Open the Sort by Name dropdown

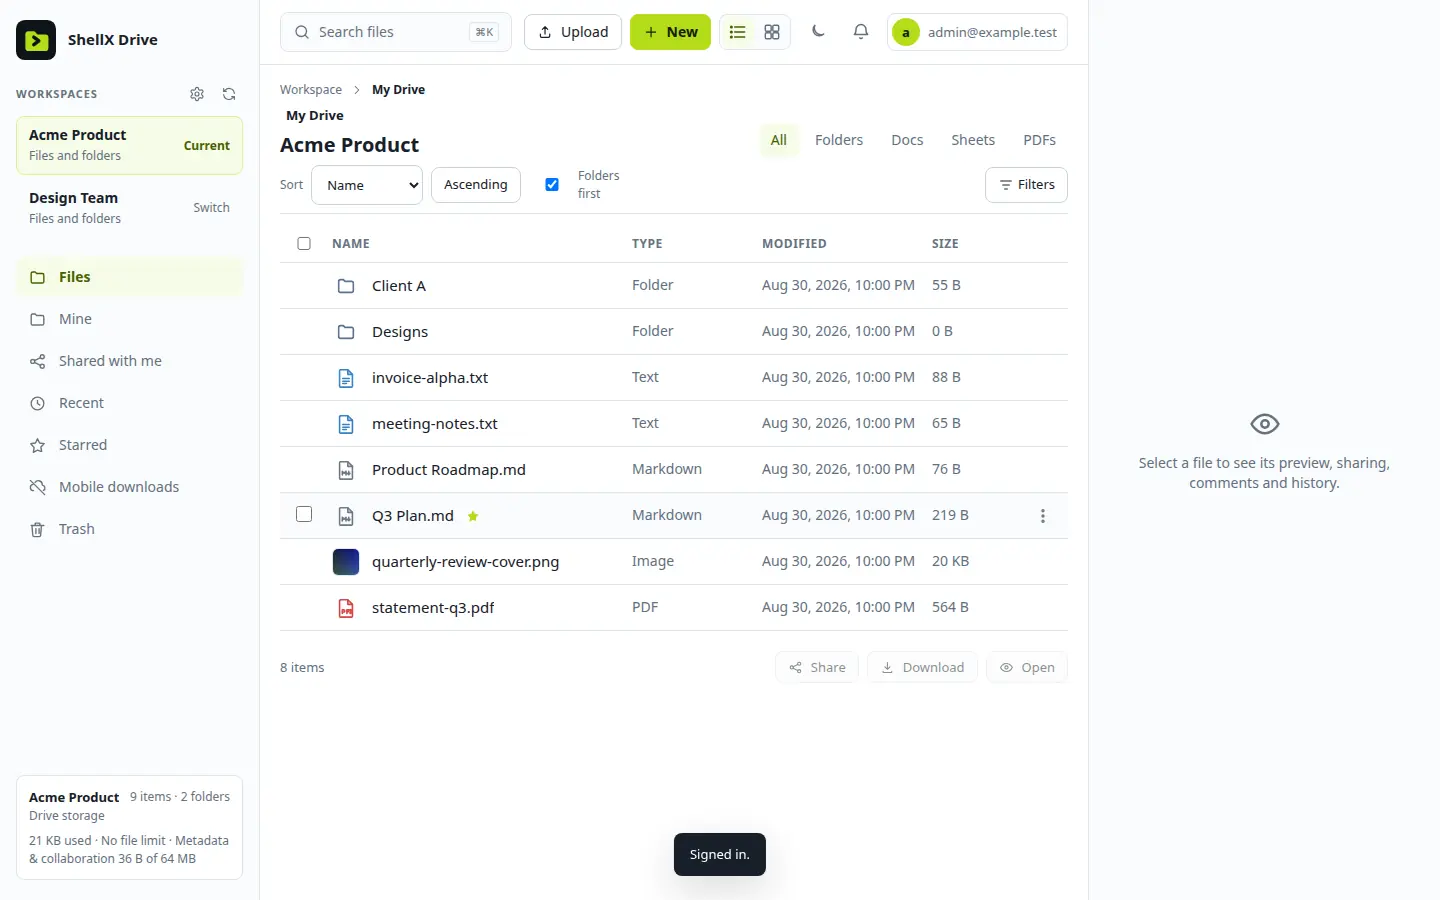tap(367, 185)
